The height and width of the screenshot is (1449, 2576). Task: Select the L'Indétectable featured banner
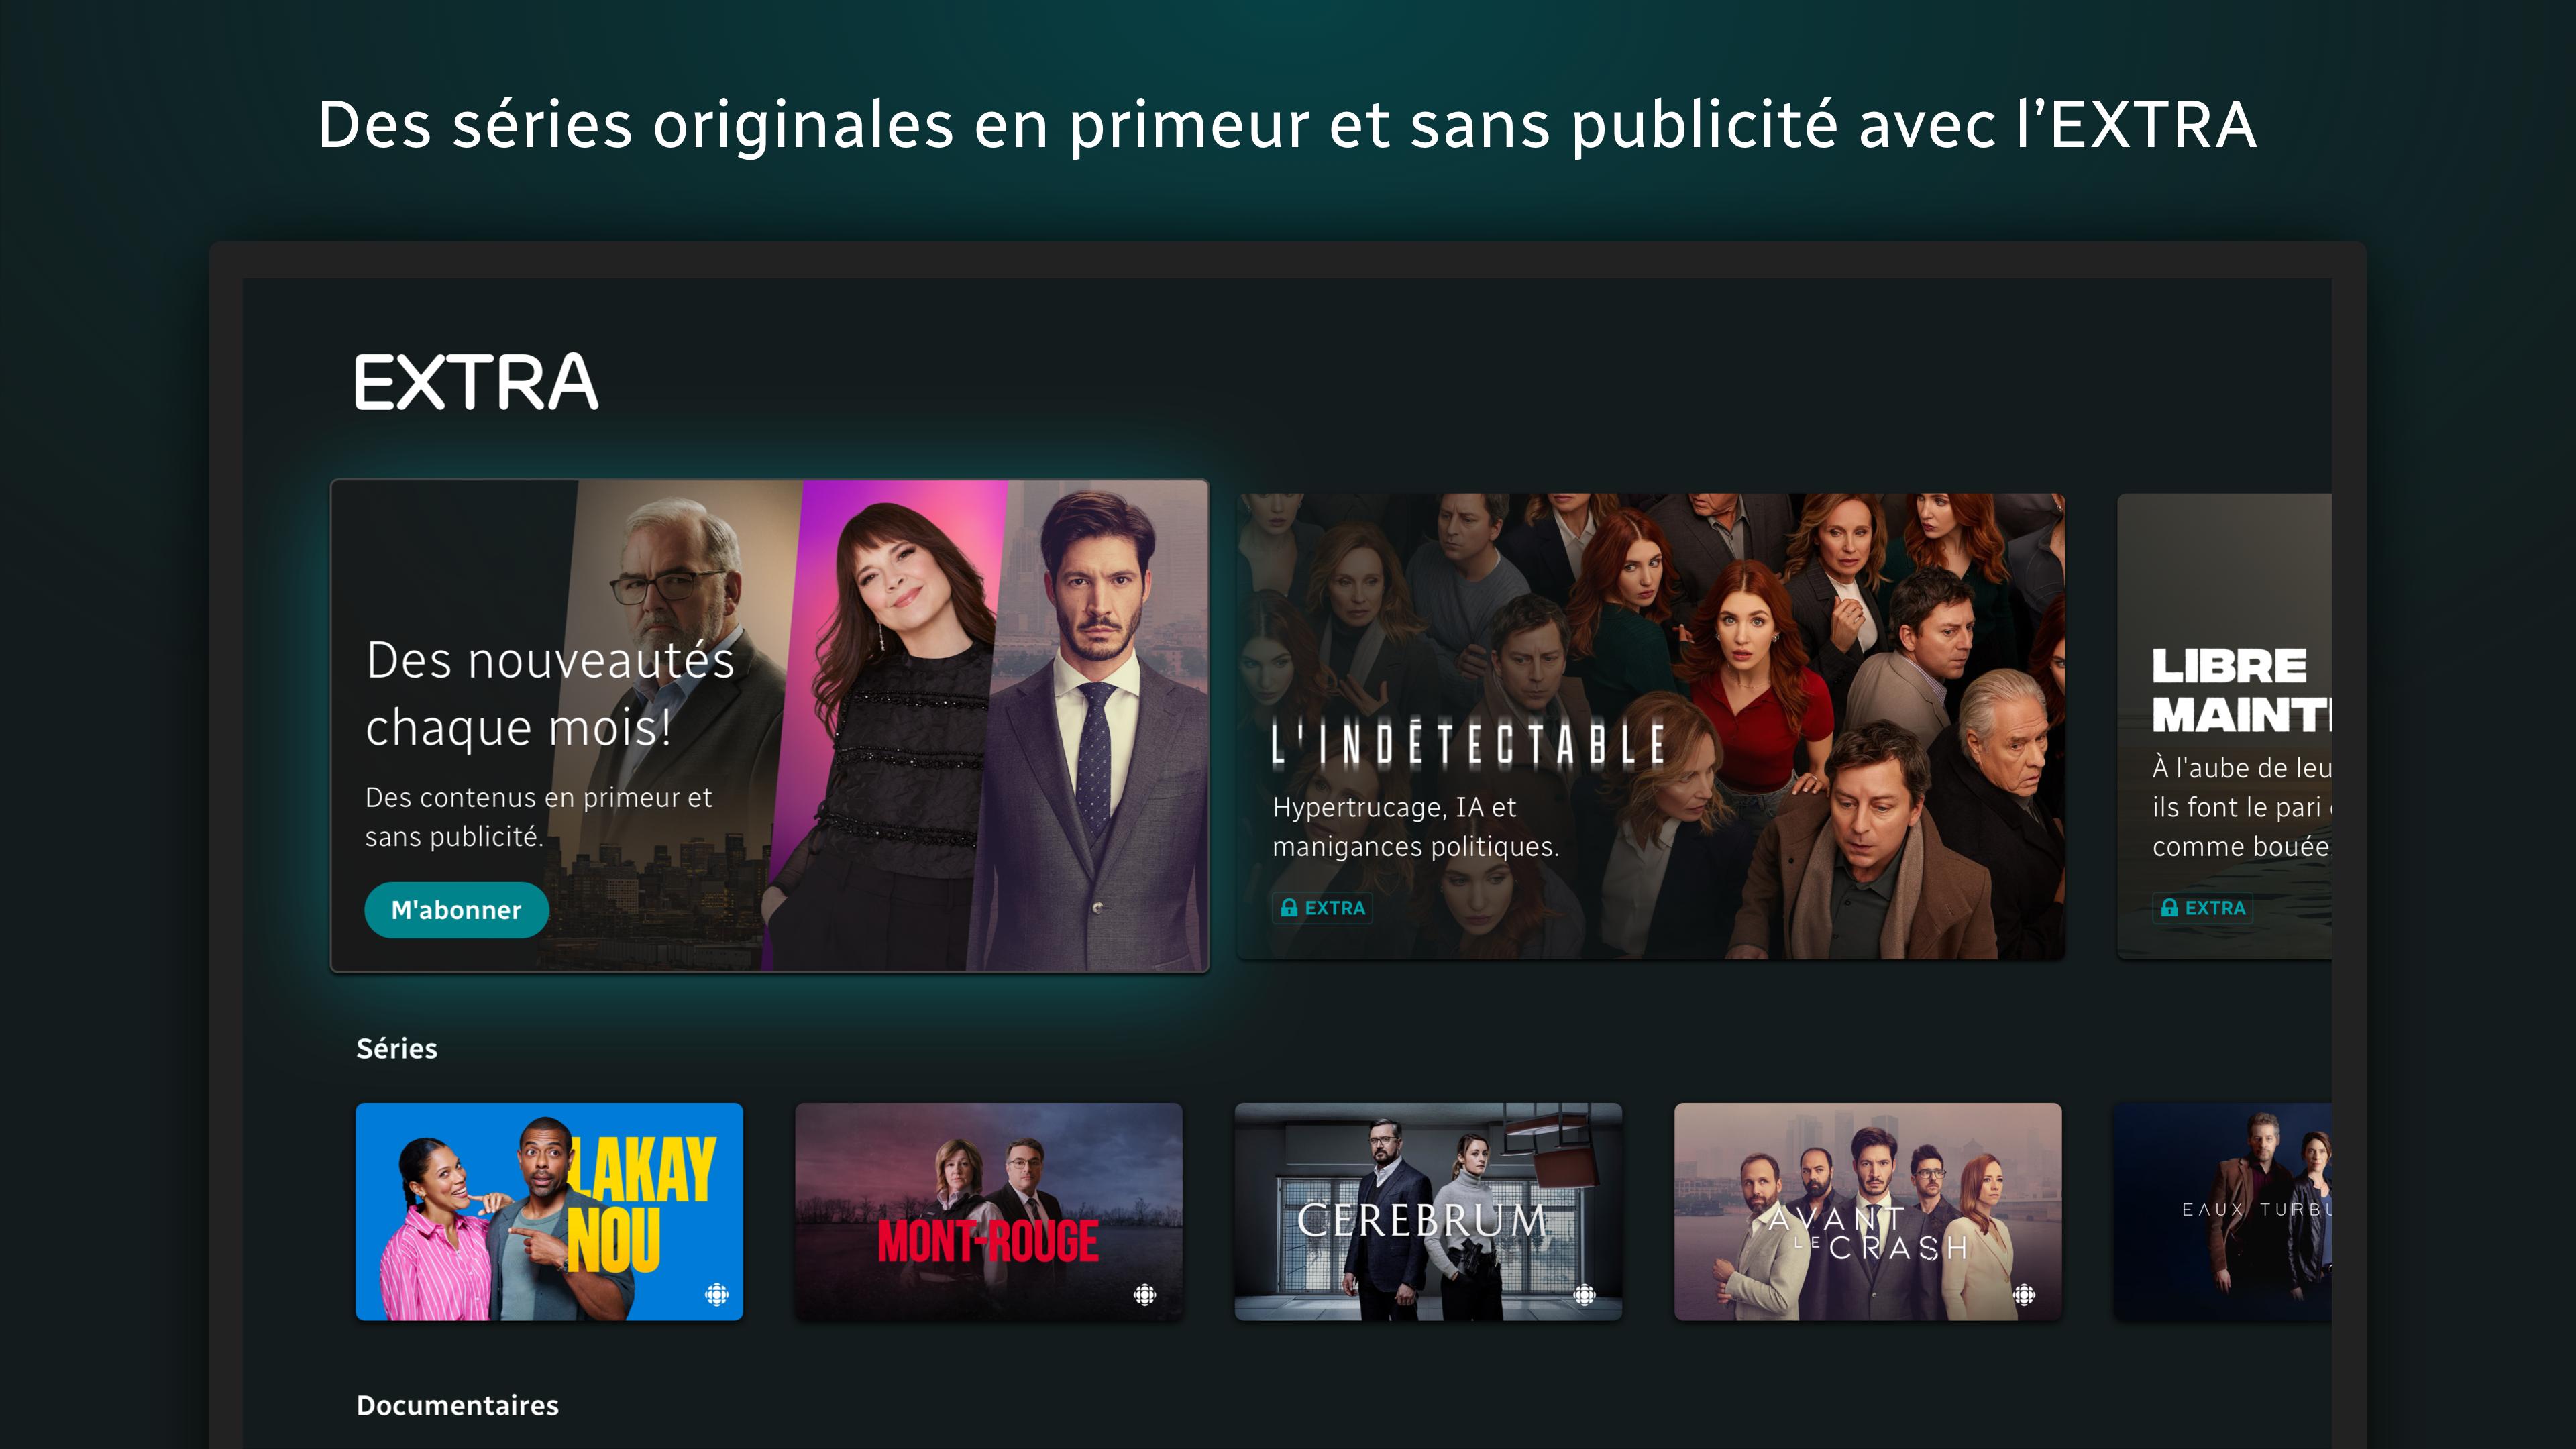pos(1651,726)
